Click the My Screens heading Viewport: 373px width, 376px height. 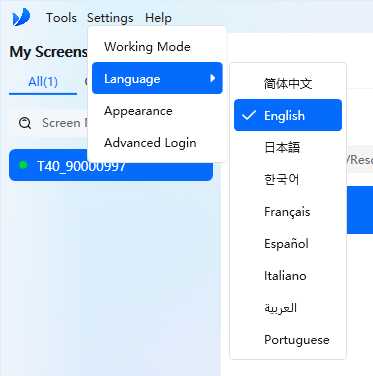49,52
